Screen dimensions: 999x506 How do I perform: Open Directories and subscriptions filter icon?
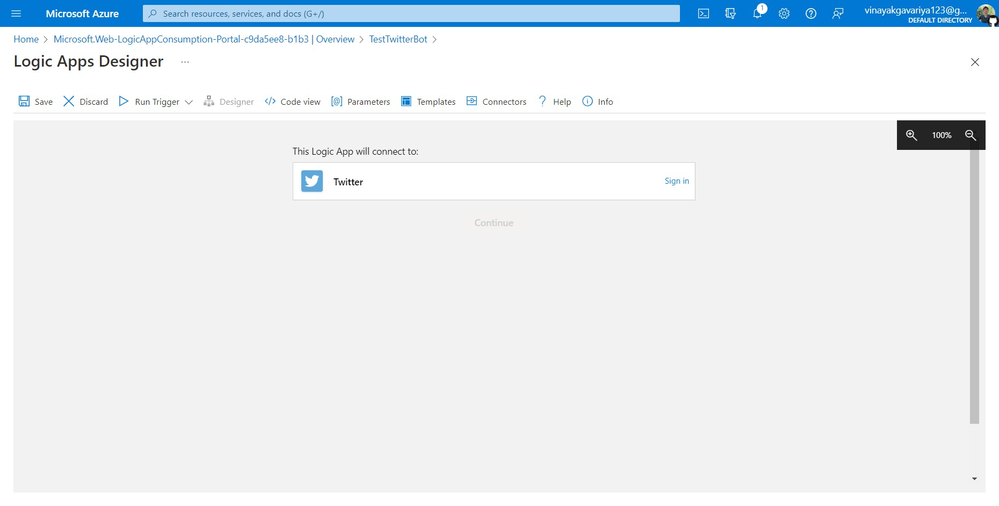(x=731, y=13)
